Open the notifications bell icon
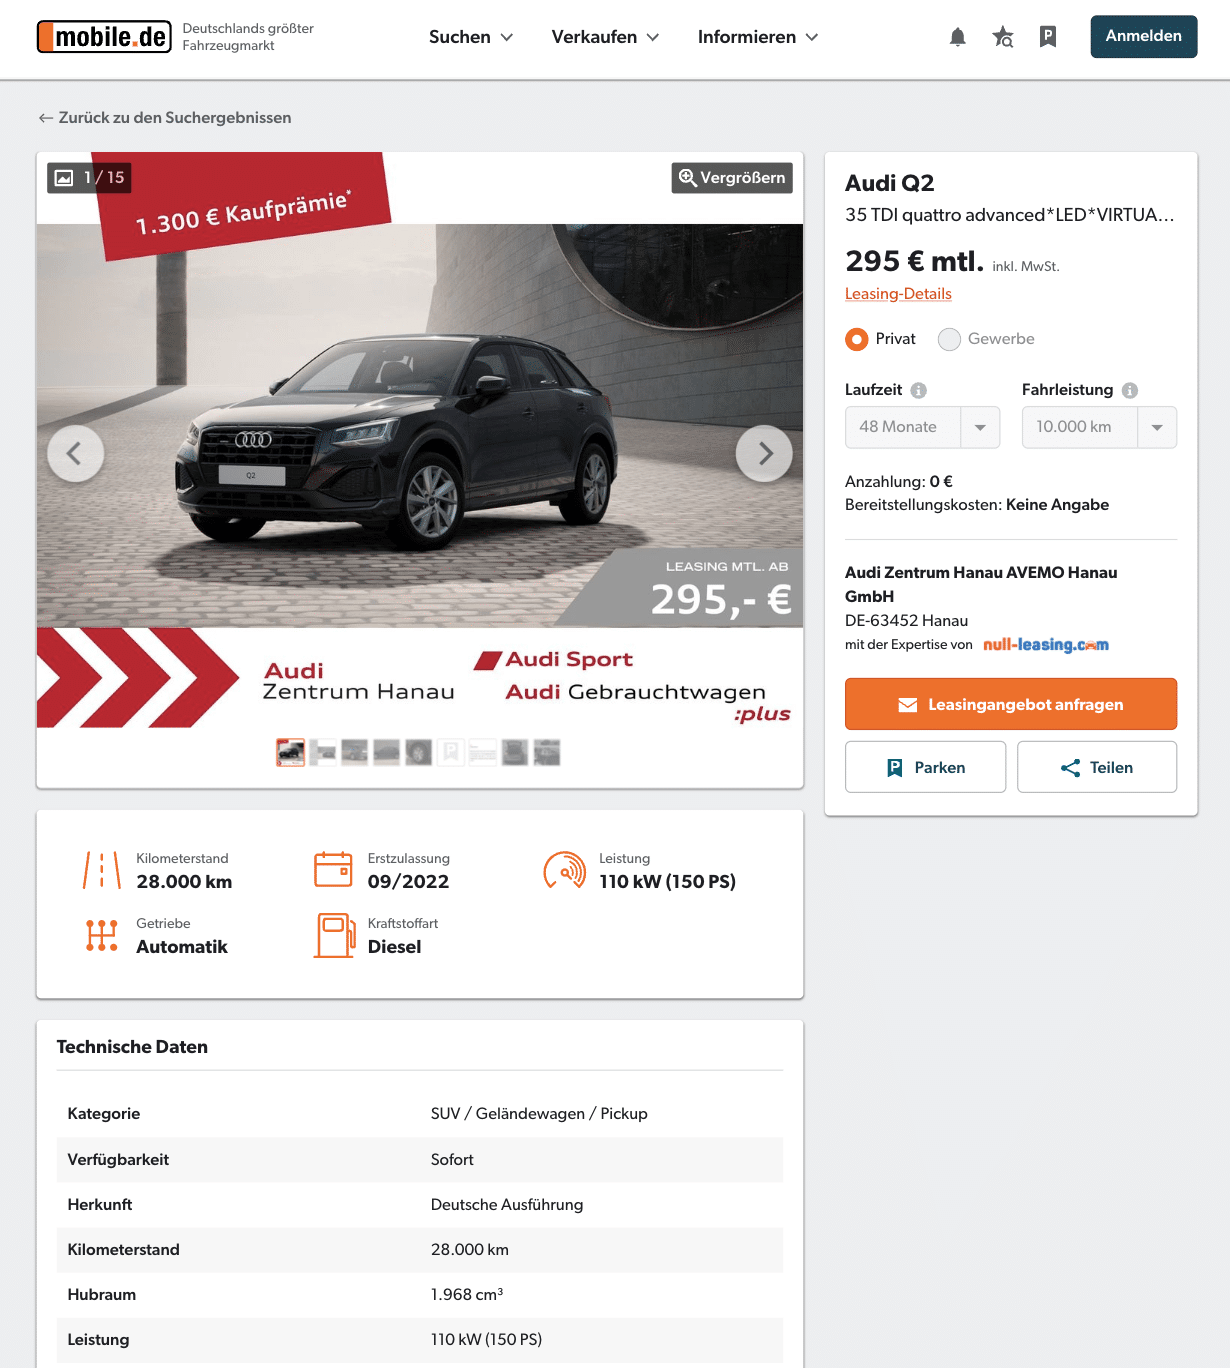Image resolution: width=1230 pixels, height=1368 pixels. click(x=957, y=37)
